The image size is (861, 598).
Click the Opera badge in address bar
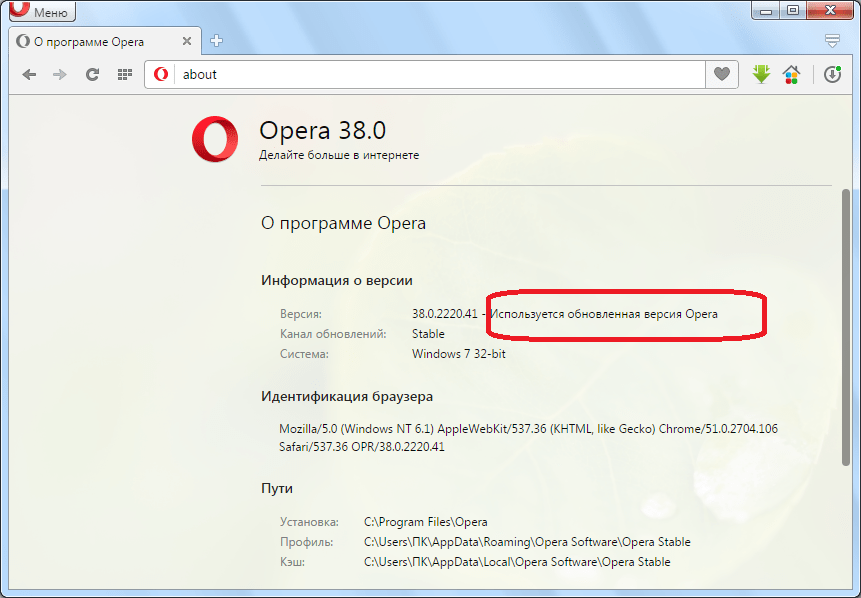point(161,74)
